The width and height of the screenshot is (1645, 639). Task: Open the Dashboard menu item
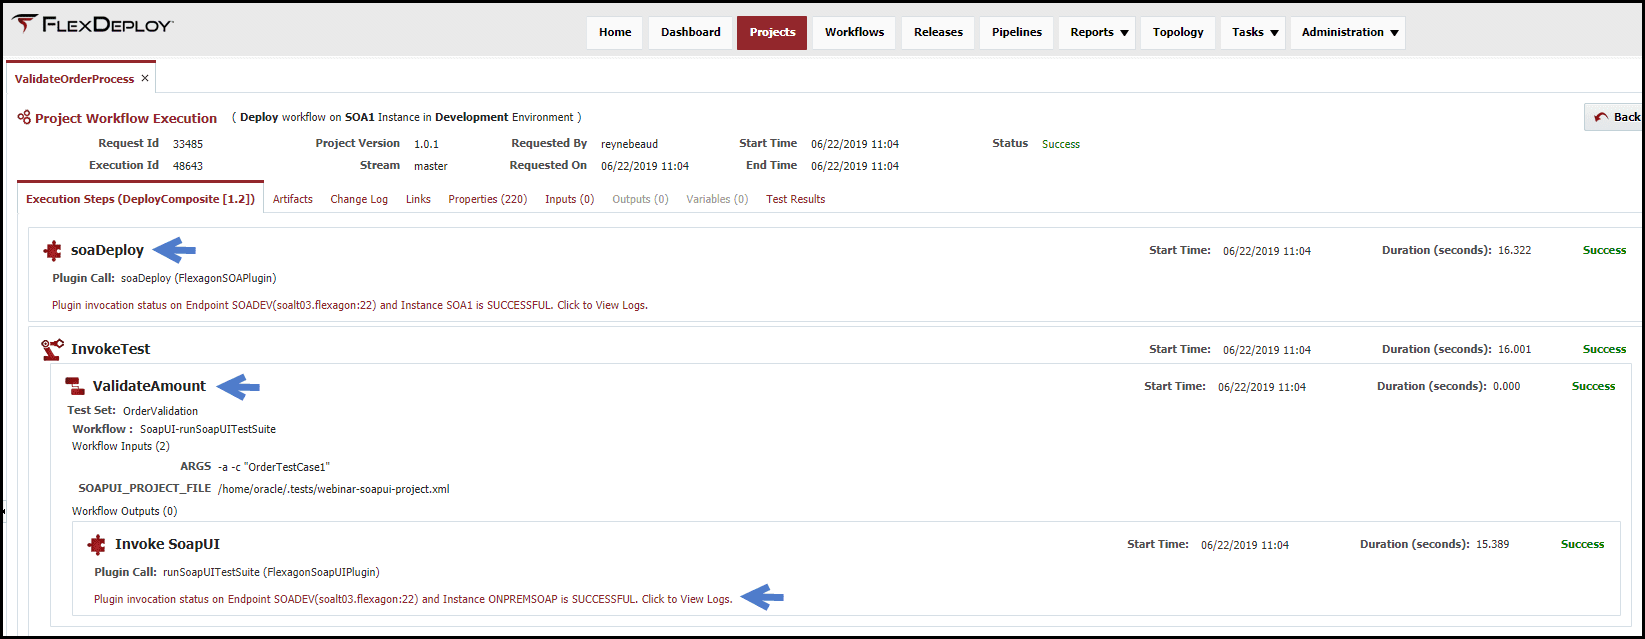[691, 32]
